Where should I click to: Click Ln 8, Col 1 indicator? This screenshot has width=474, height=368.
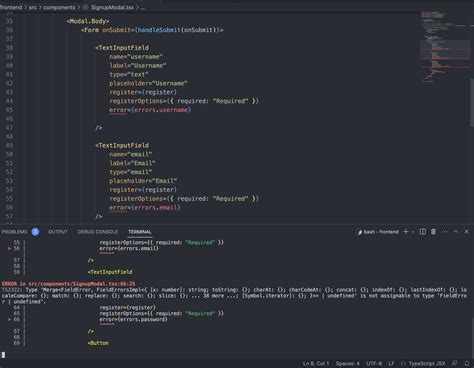coord(316,363)
